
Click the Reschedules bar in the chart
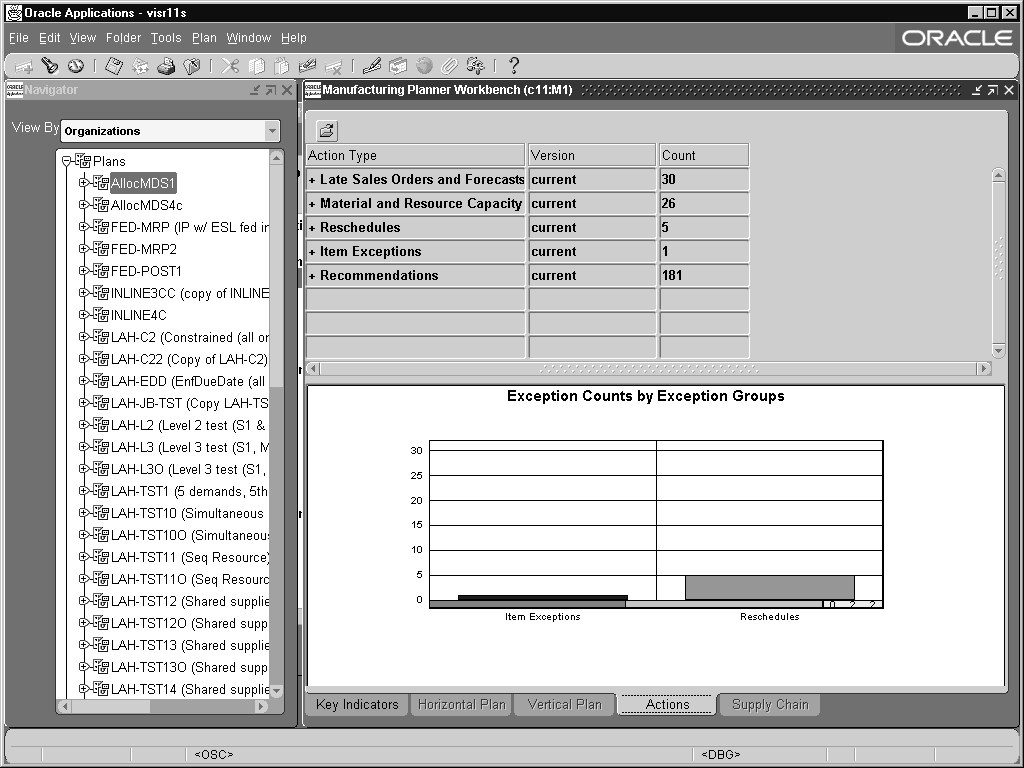pos(769,588)
